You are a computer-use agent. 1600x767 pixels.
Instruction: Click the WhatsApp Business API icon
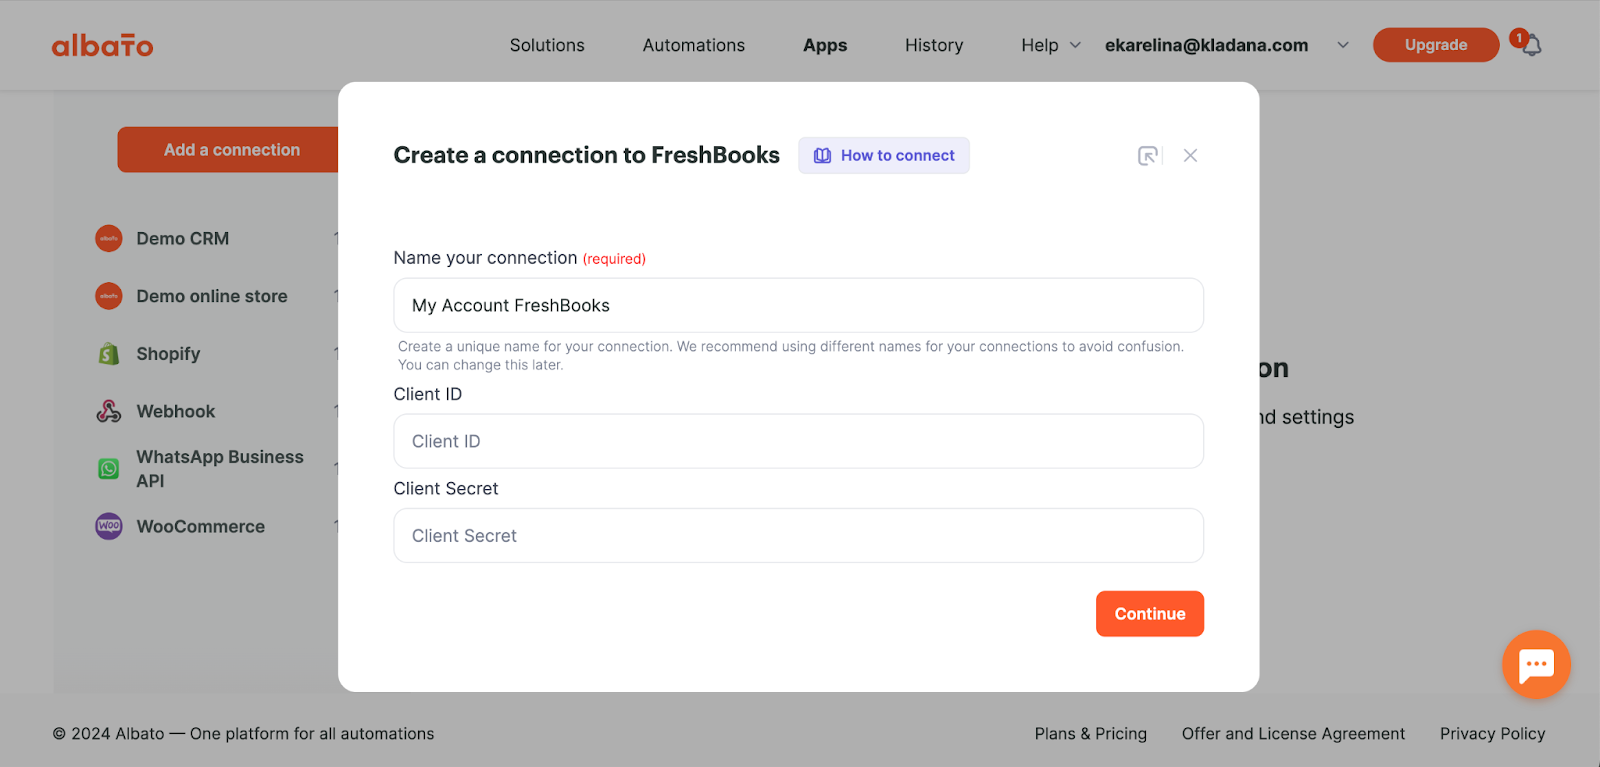click(109, 468)
